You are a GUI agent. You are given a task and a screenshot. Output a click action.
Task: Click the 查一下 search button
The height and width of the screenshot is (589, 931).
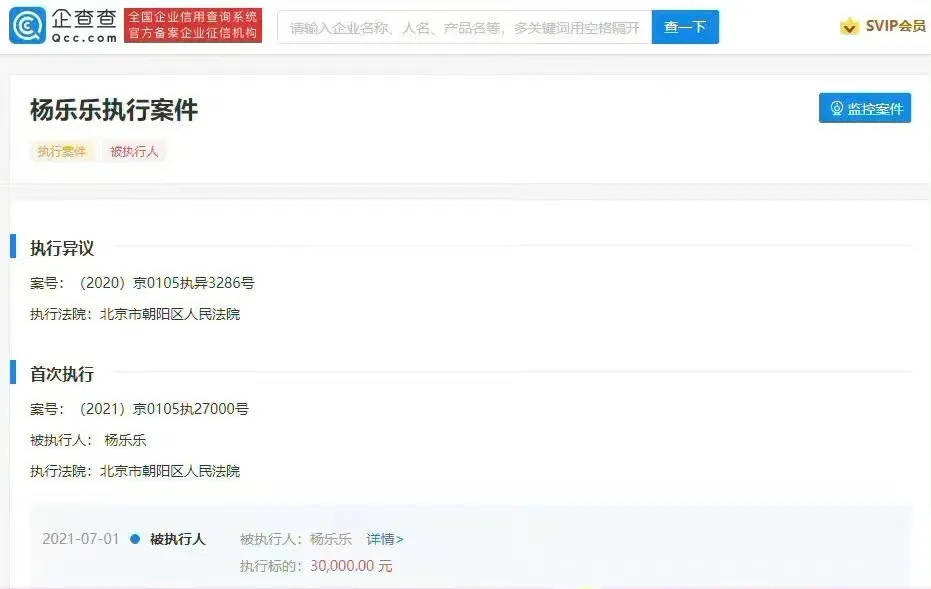point(685,27)
